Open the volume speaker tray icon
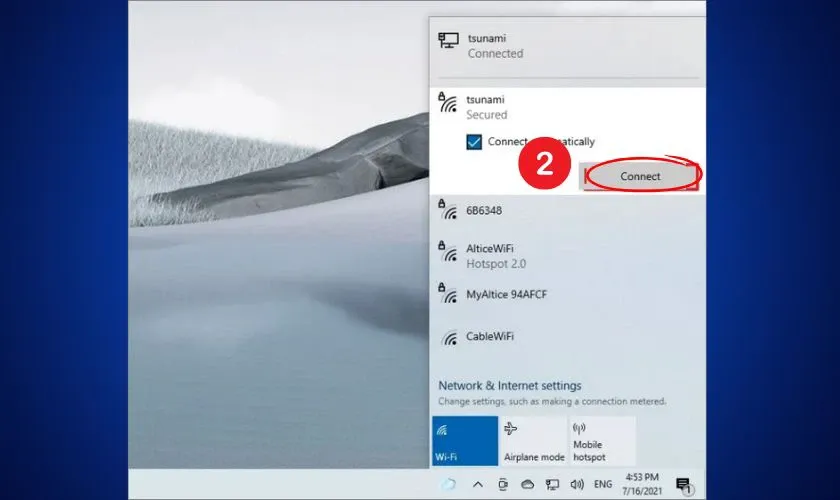The height and width of the screenshot is (500, 840). [576, 484]
